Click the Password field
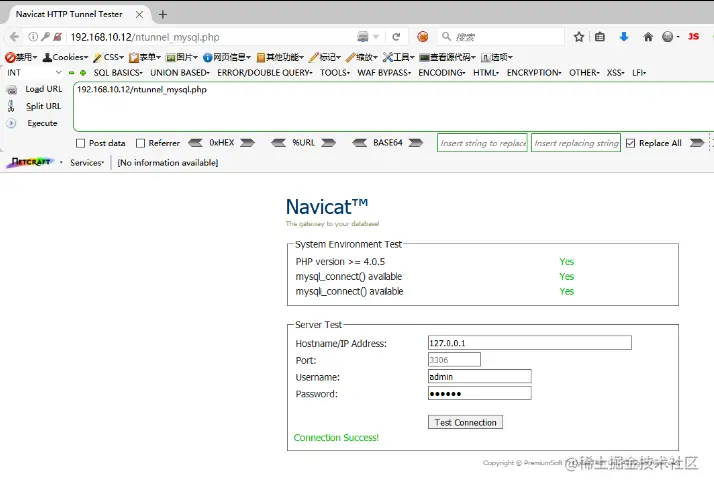Viewport: 714px width, 487px height. click(479, 393)
